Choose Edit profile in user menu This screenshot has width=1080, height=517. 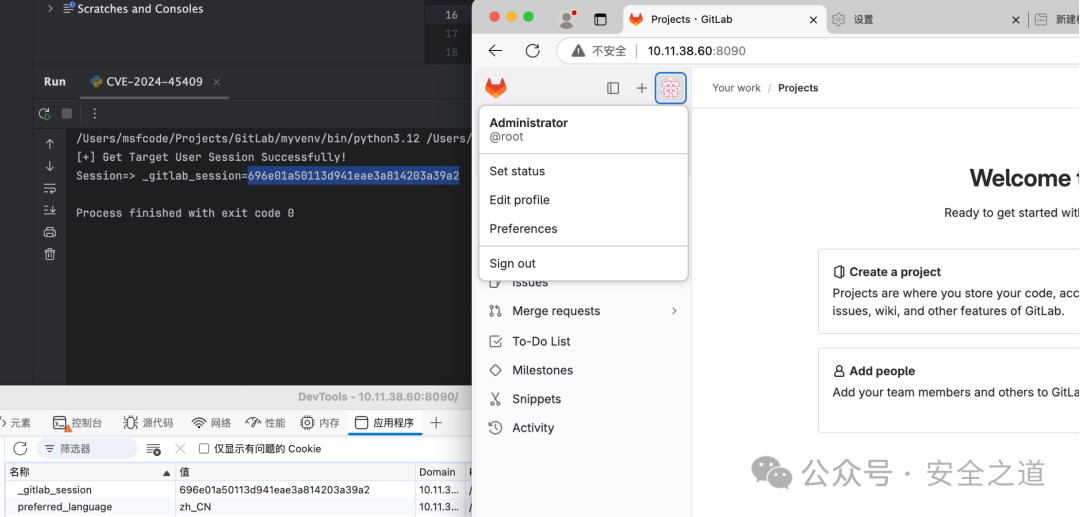(583, 200)
